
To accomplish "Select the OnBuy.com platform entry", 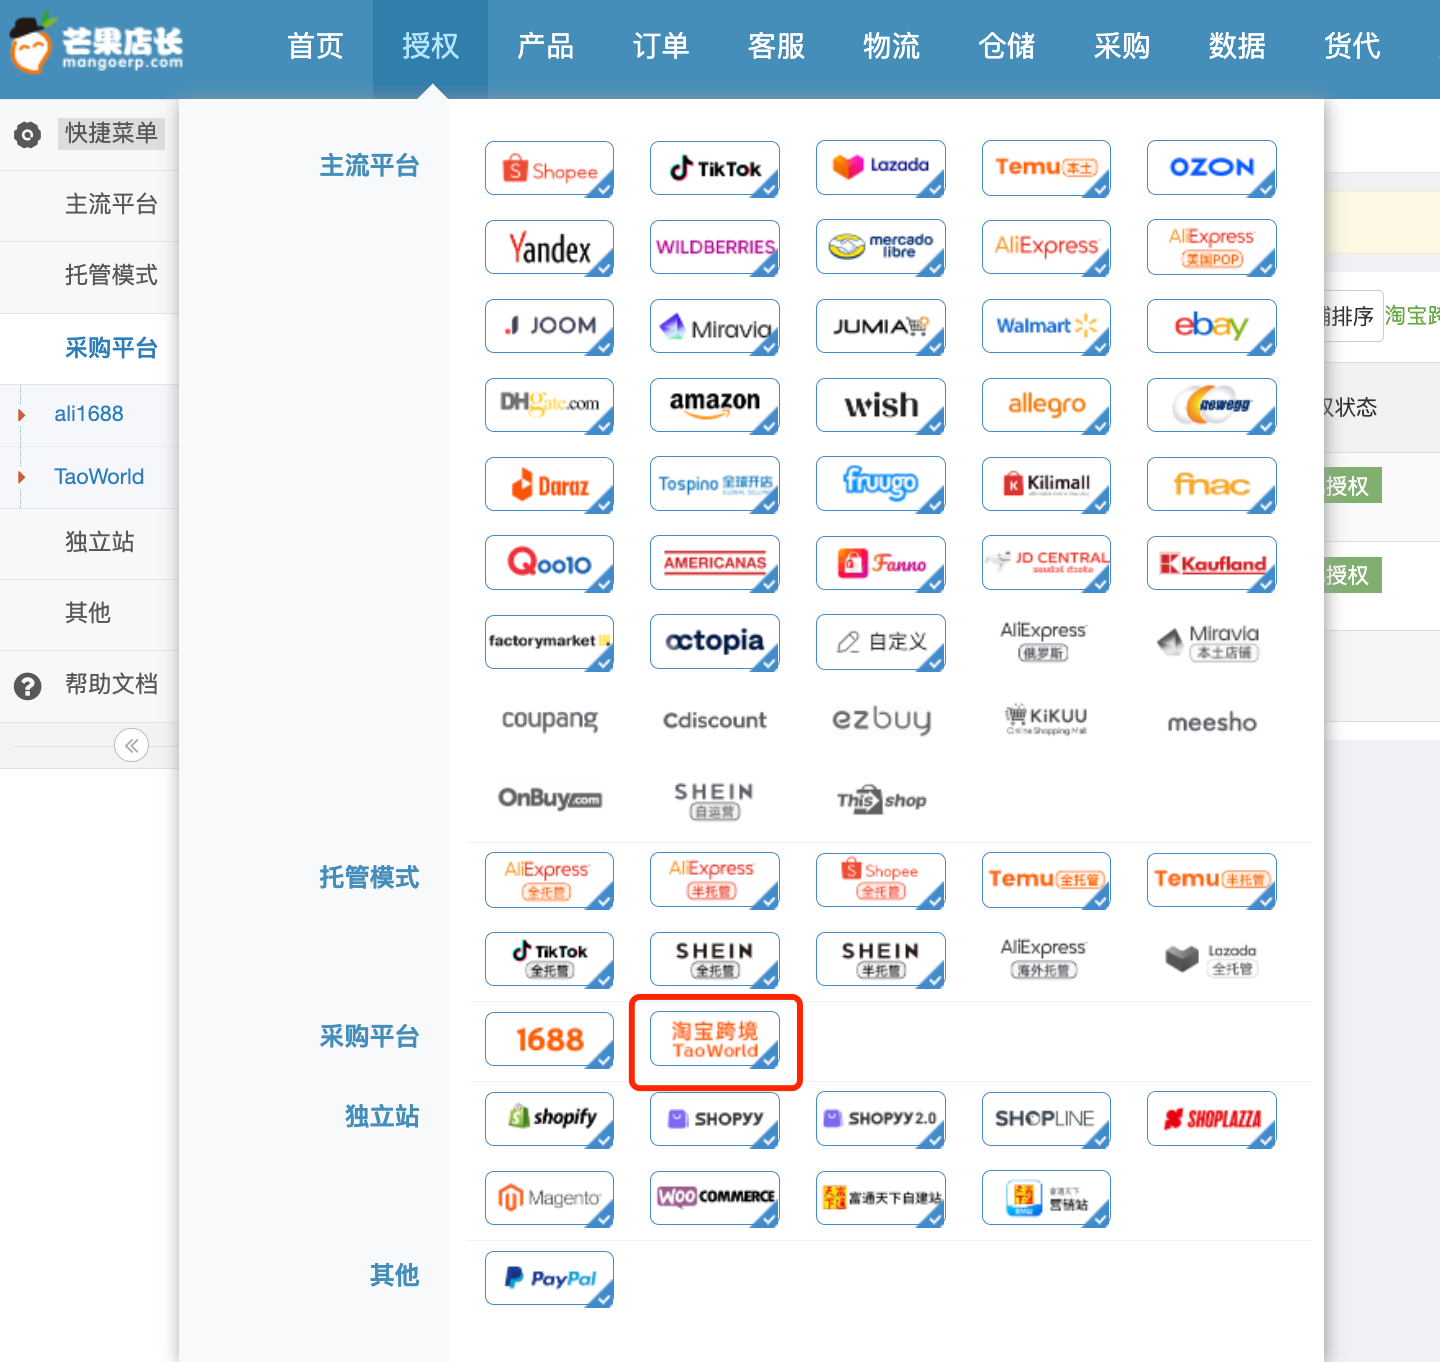I will [550, 798].
